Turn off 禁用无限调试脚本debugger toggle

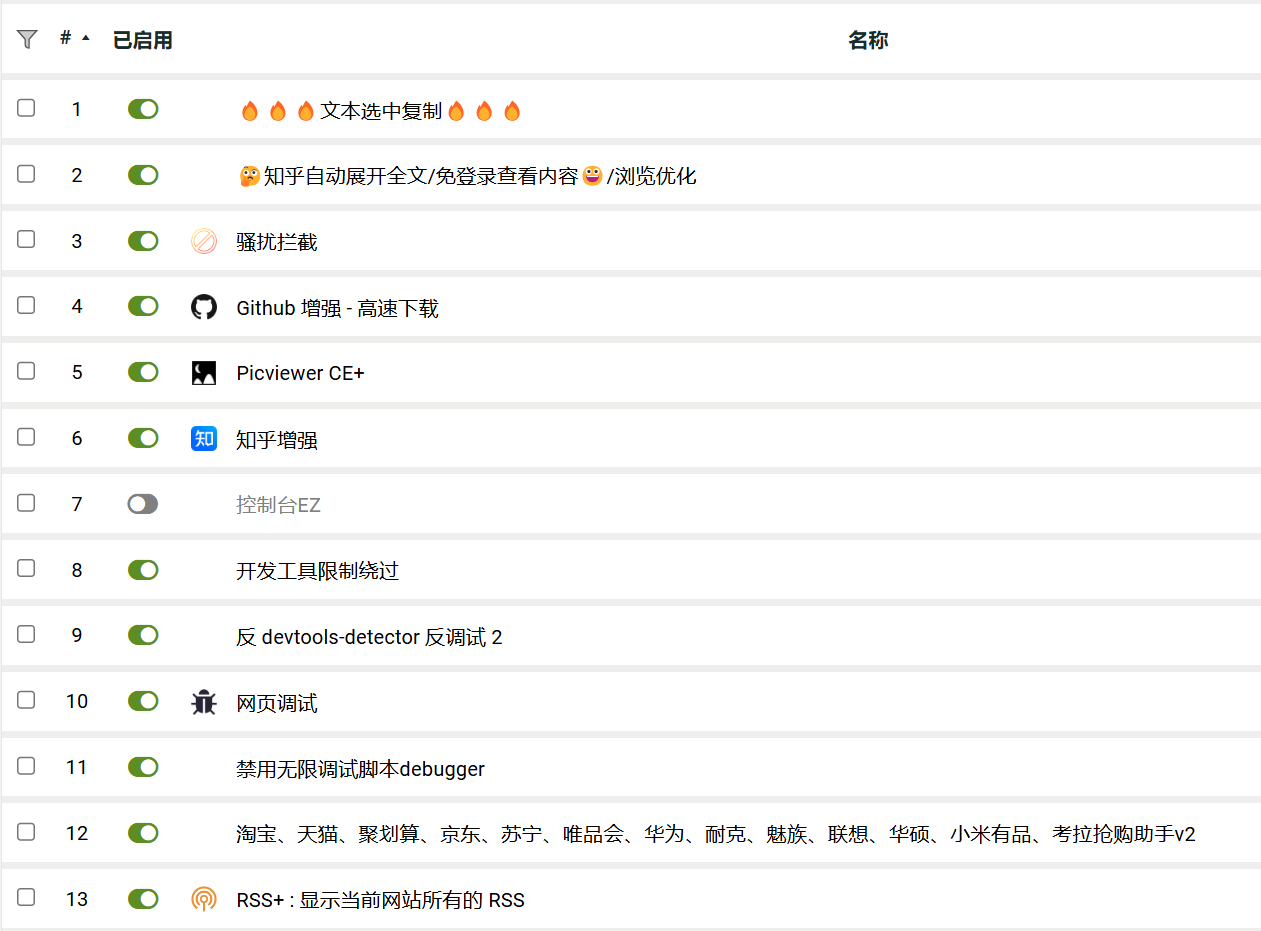(143, 767)
